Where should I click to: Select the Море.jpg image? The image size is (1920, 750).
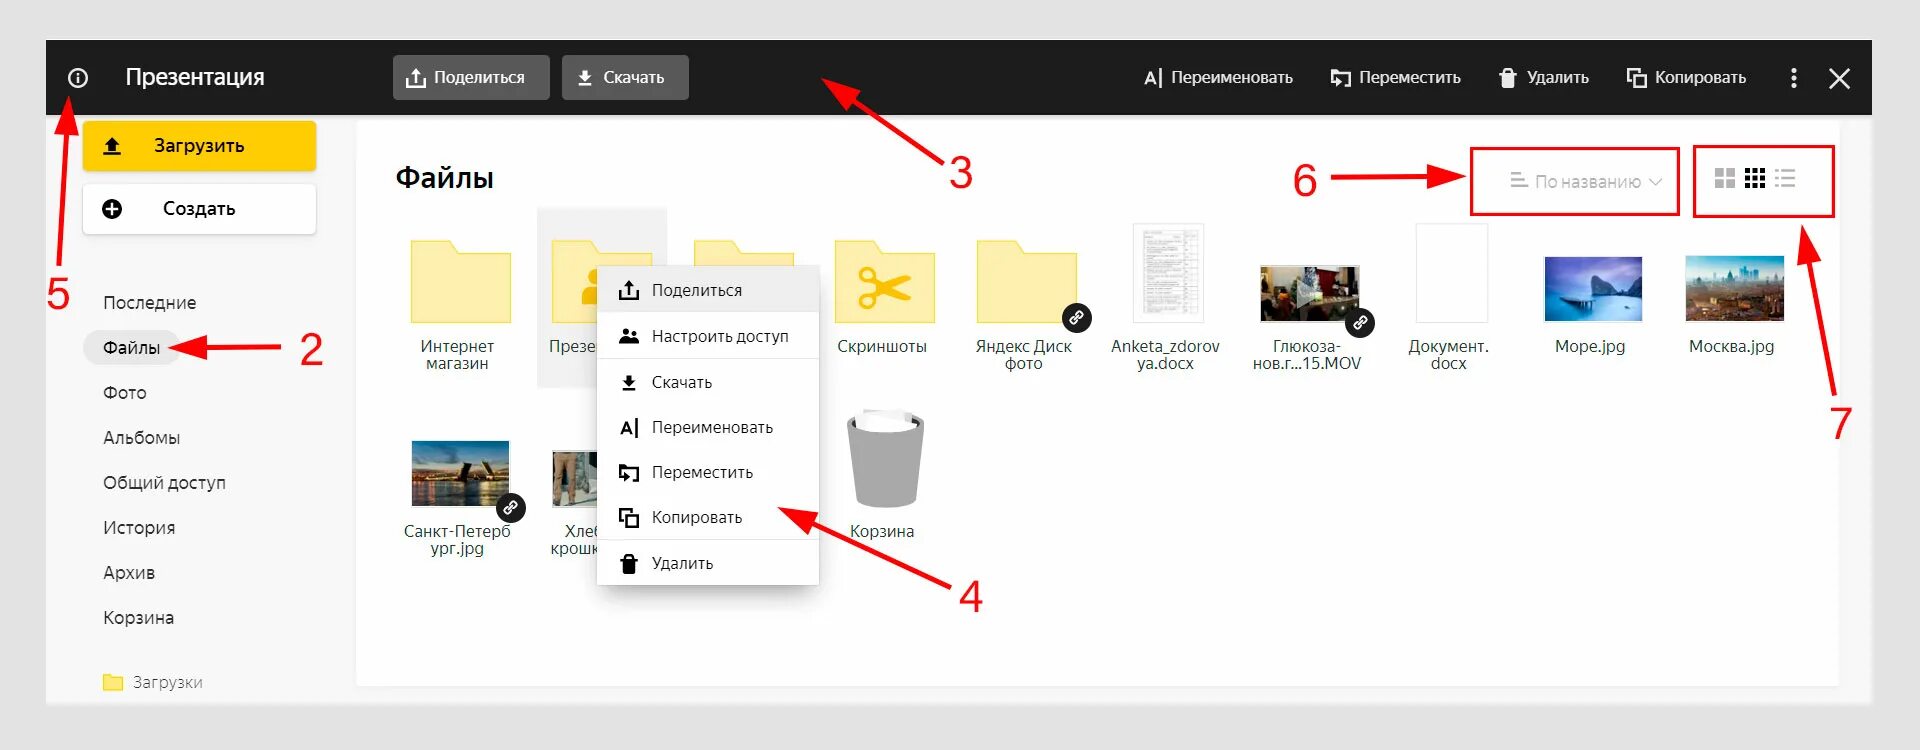(1592, 289)
